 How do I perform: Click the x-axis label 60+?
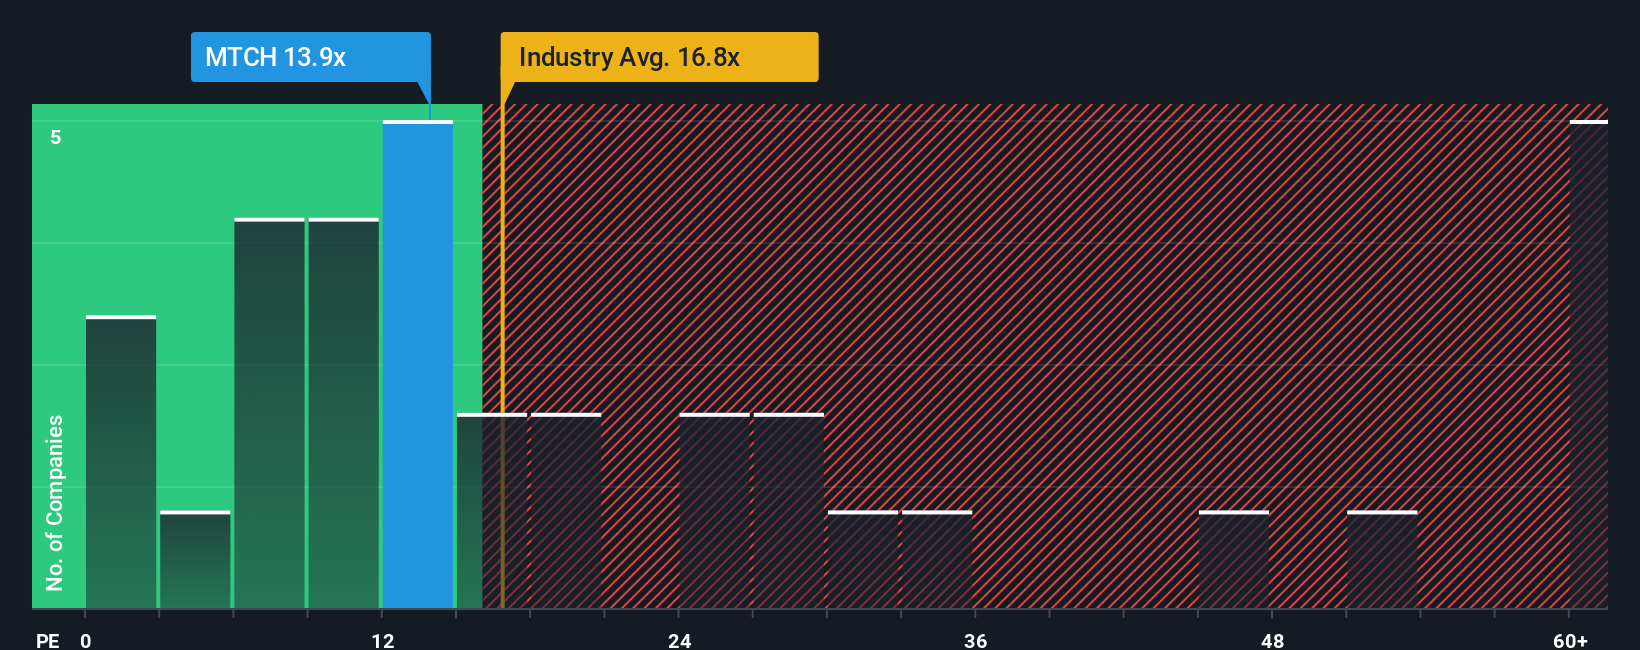click(1571, 640)
